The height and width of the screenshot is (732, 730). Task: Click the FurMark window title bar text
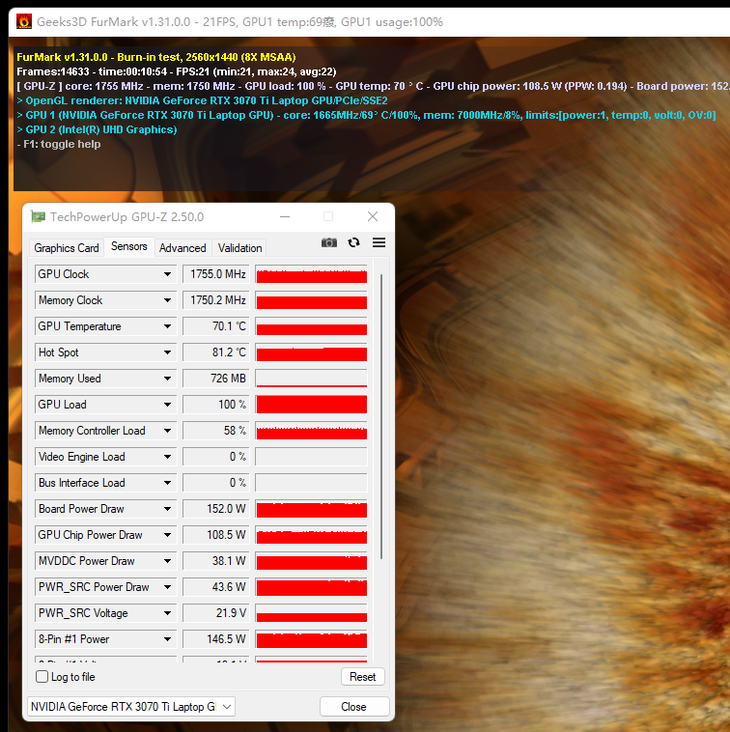[x=239, y=22]
